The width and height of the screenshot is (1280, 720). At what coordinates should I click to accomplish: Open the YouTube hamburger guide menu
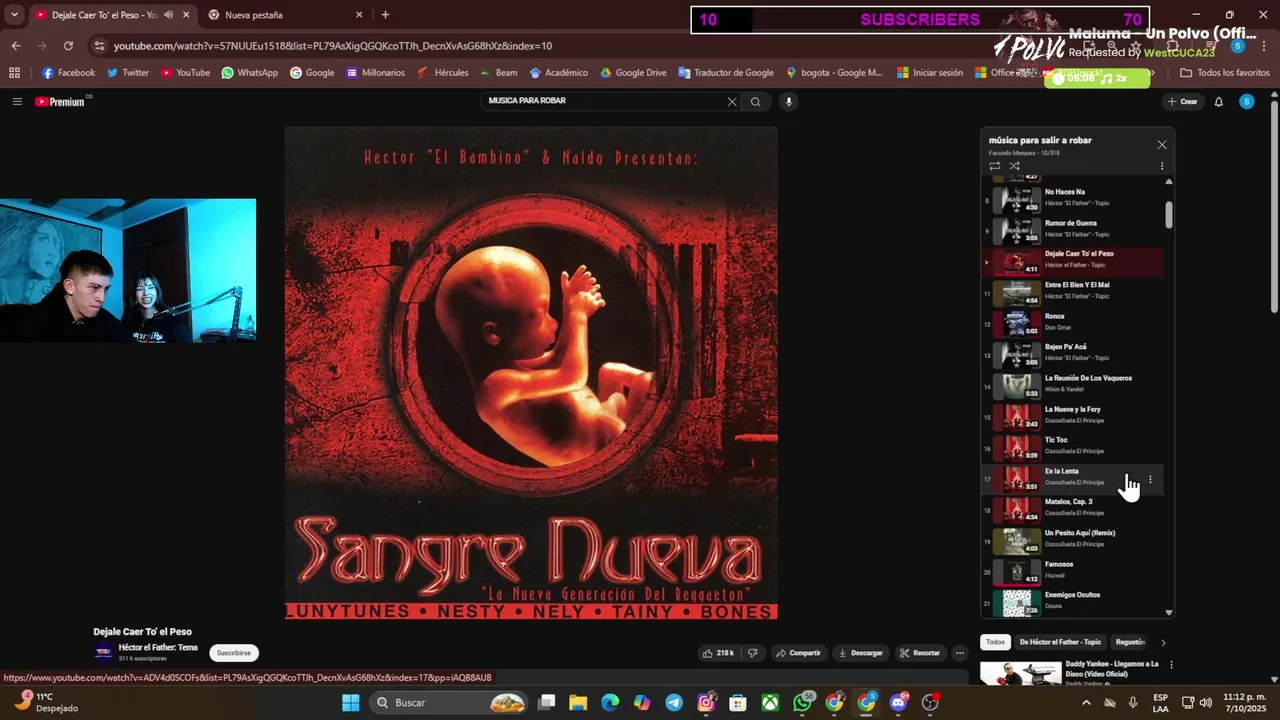[17, 101]
